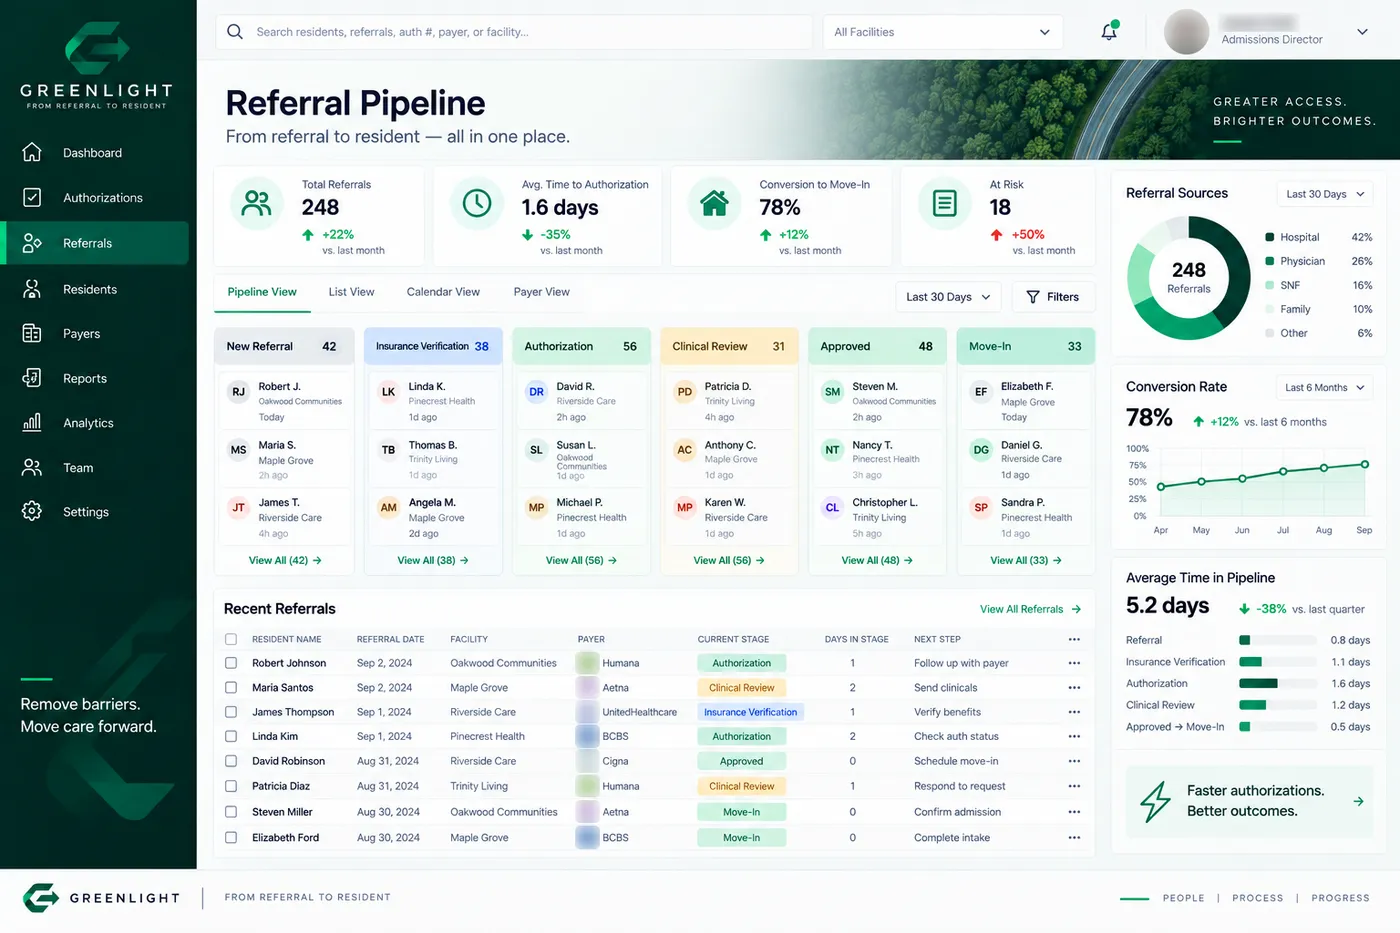Viewport: 1400px width, 933px height.
Task: Open Settings gear icon
Action: [32, 511]
